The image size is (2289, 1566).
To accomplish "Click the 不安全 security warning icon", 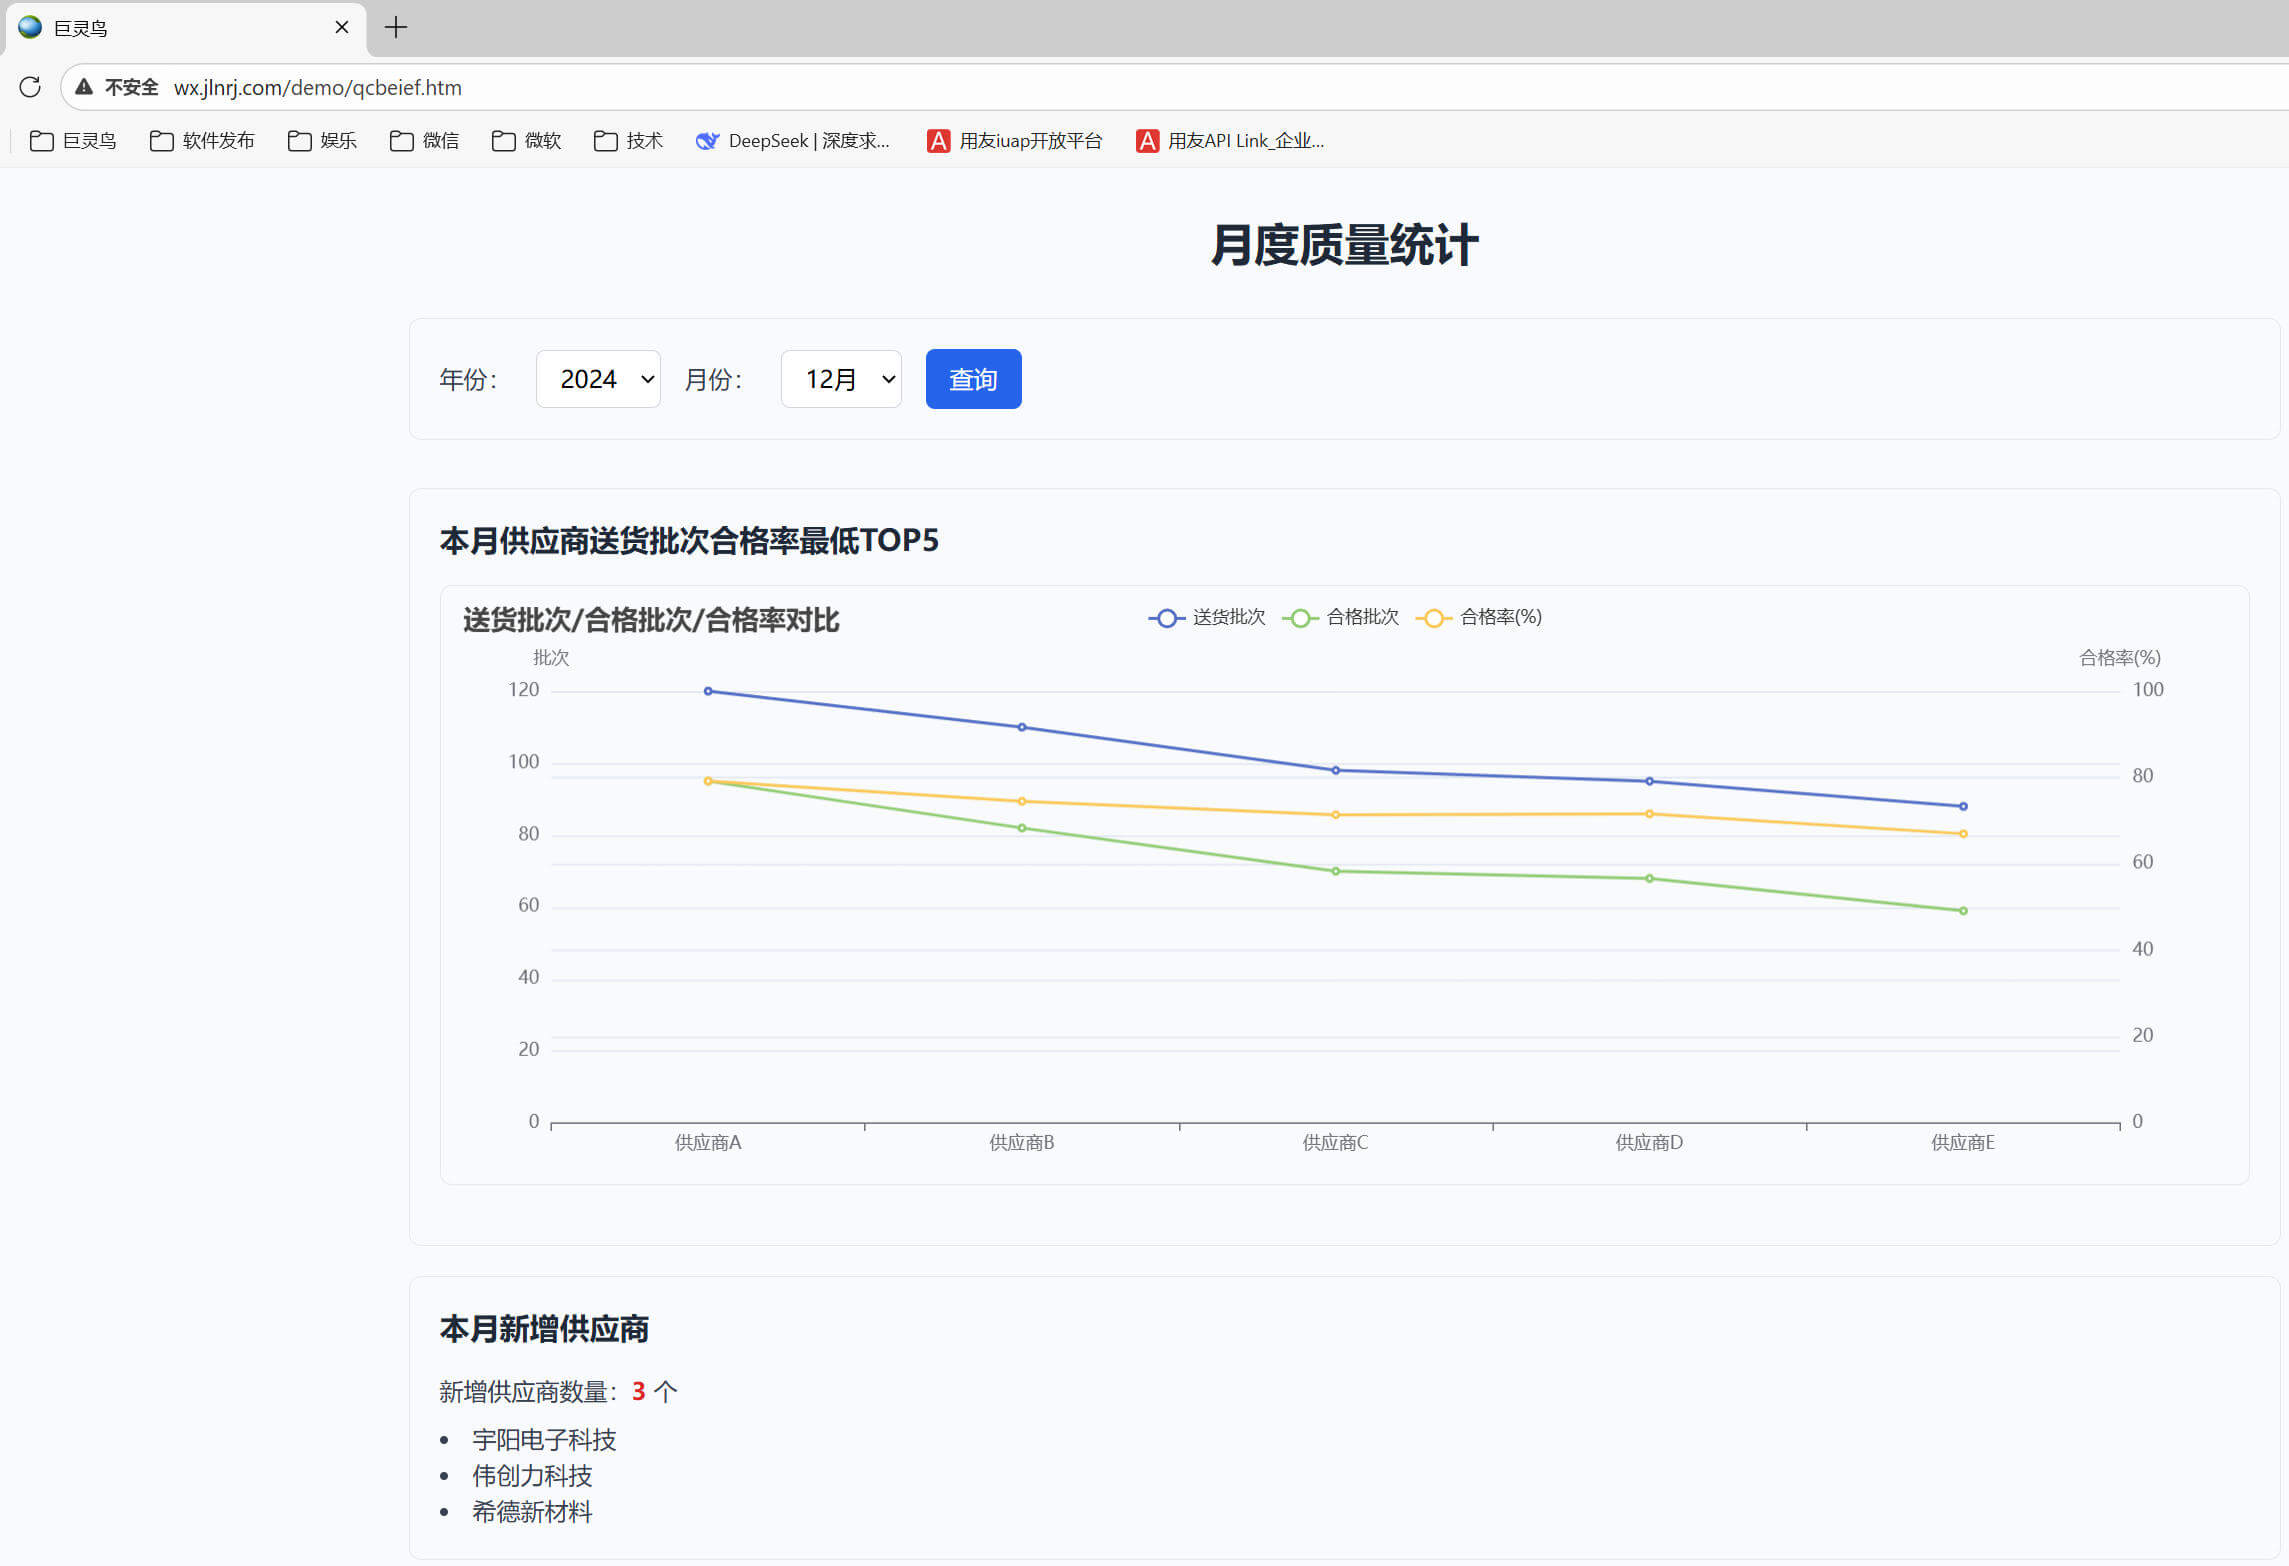I will tap(85, 87).
